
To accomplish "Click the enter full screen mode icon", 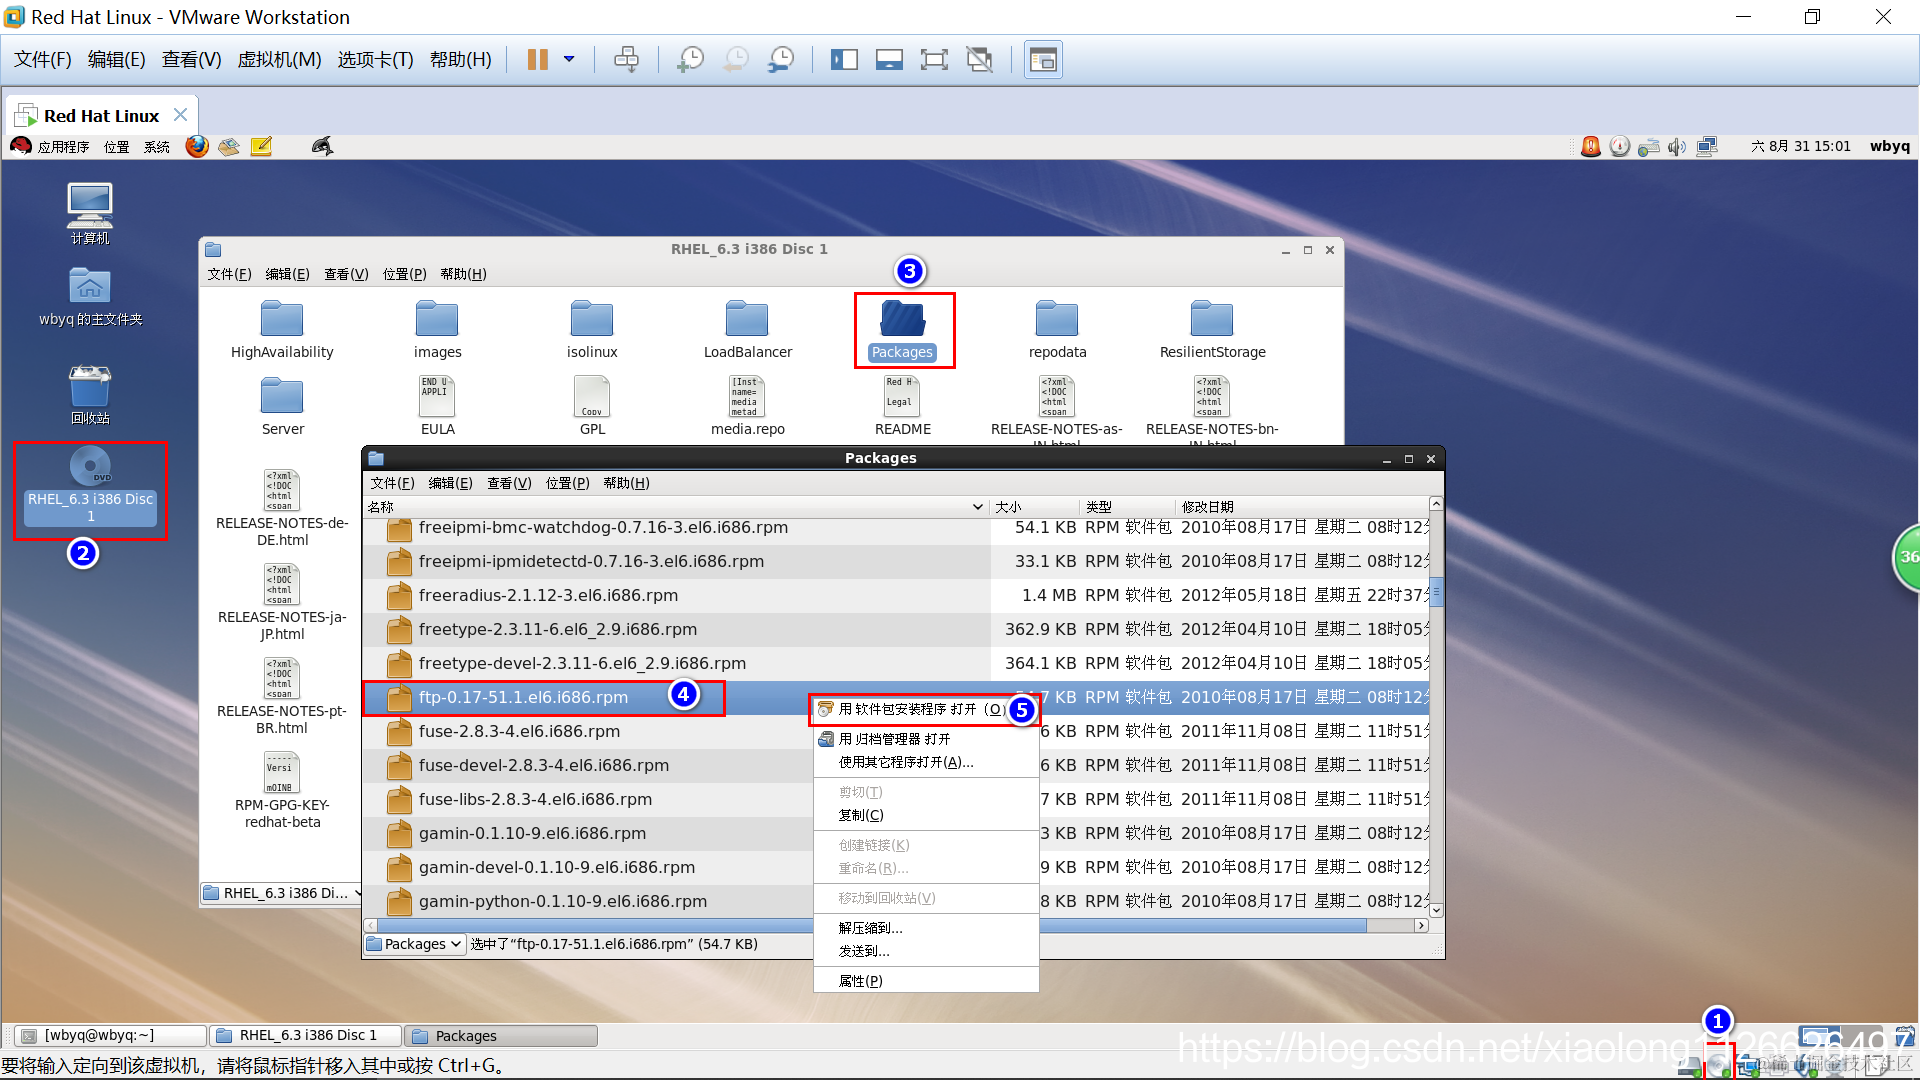I will (x=933, y=60).
